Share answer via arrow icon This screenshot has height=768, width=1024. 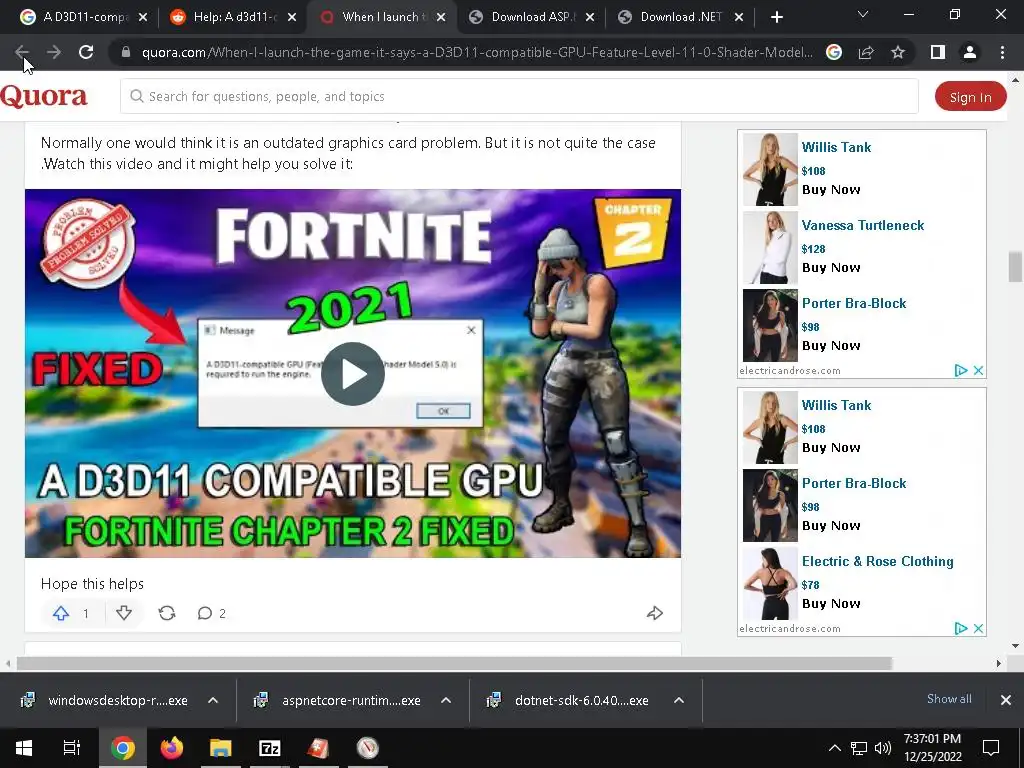654,613
